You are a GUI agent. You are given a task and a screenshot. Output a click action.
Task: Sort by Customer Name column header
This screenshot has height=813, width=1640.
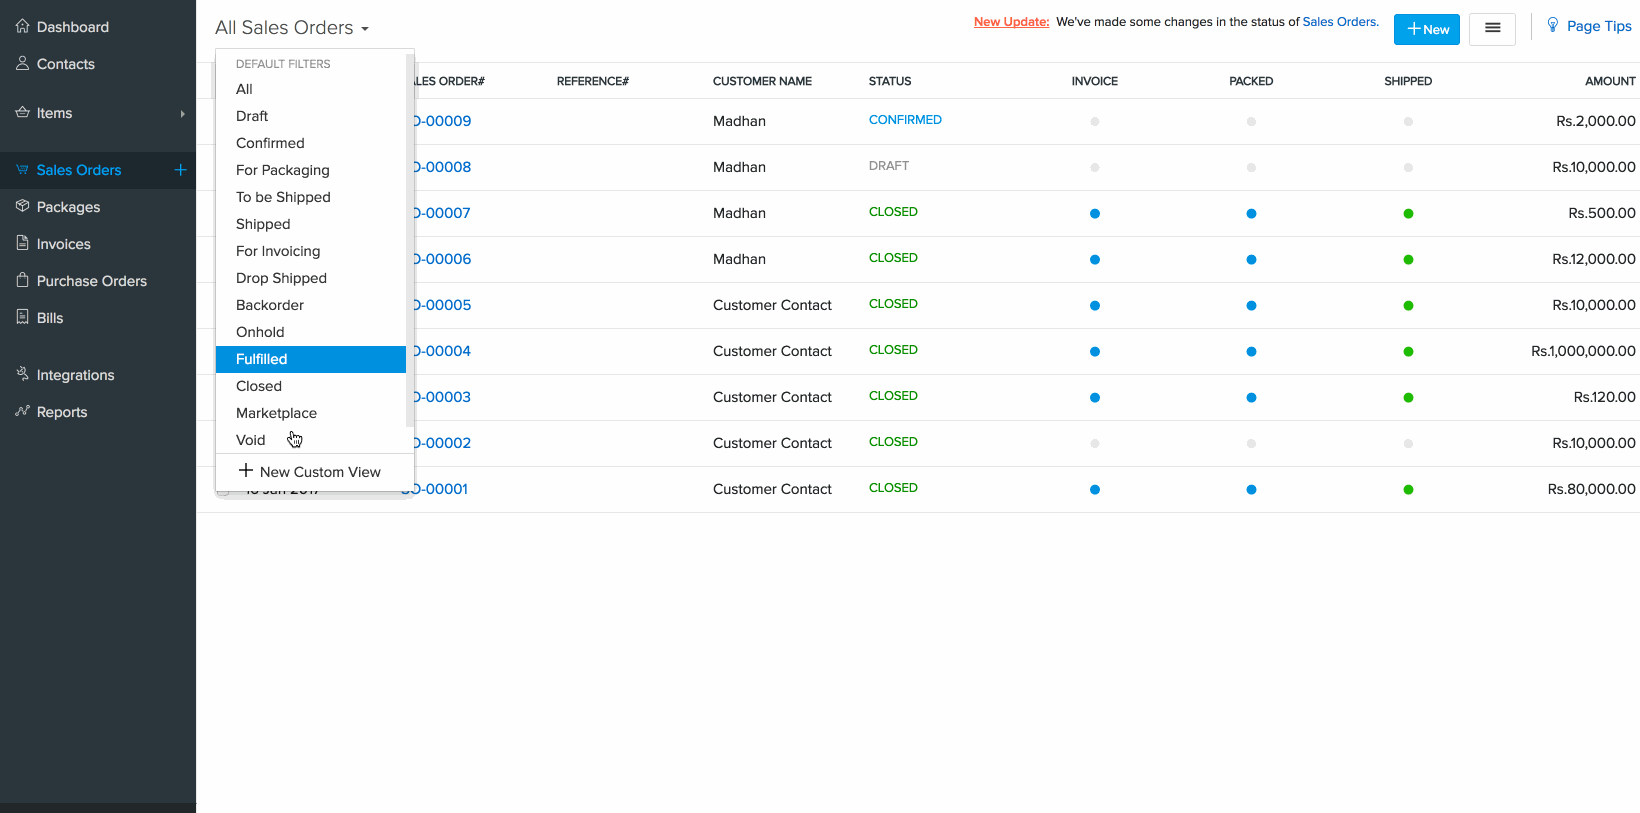tap(762, 81)
